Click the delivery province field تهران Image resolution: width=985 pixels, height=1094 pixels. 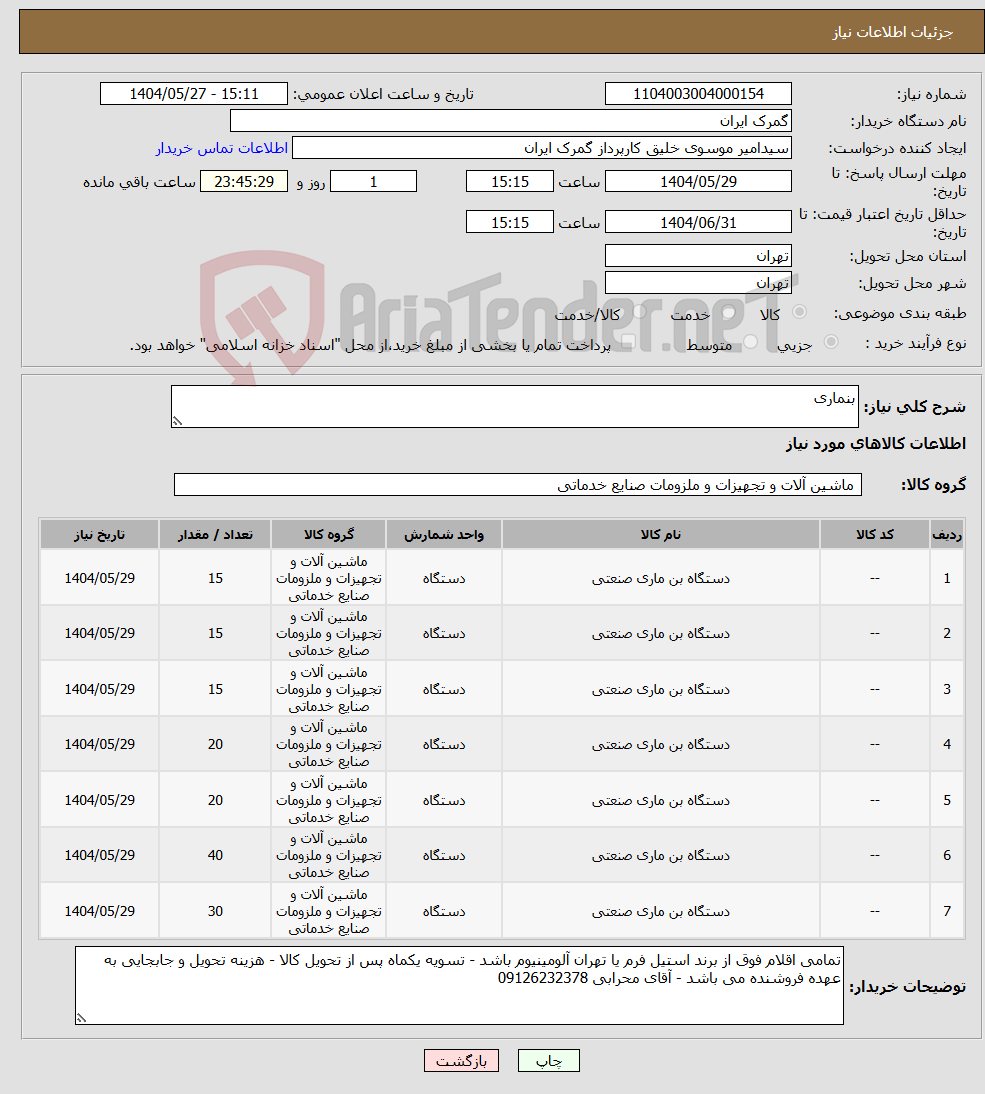698,255
